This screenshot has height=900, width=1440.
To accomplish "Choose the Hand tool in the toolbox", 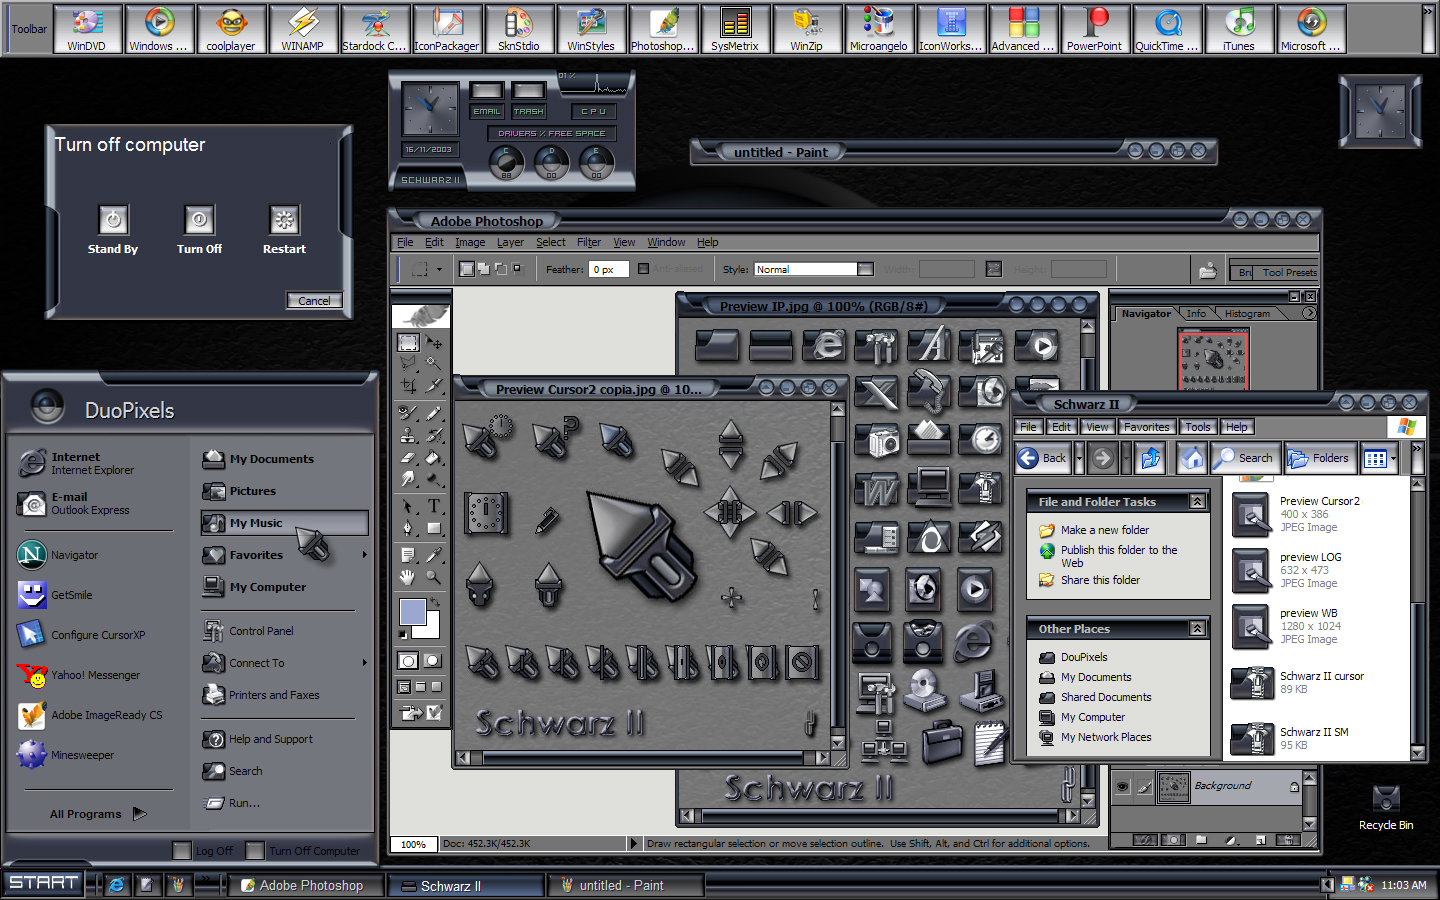I will tap(408, 577).
